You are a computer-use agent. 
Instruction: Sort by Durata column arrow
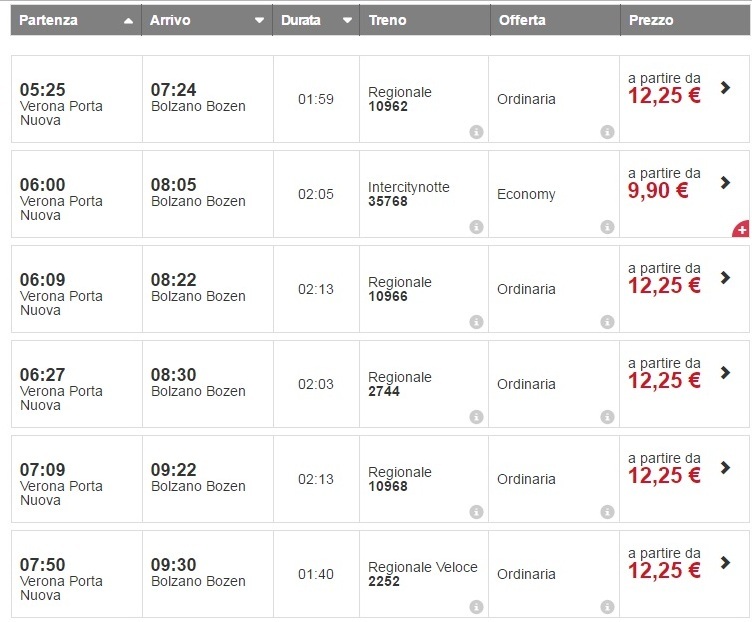coord(347,20)
